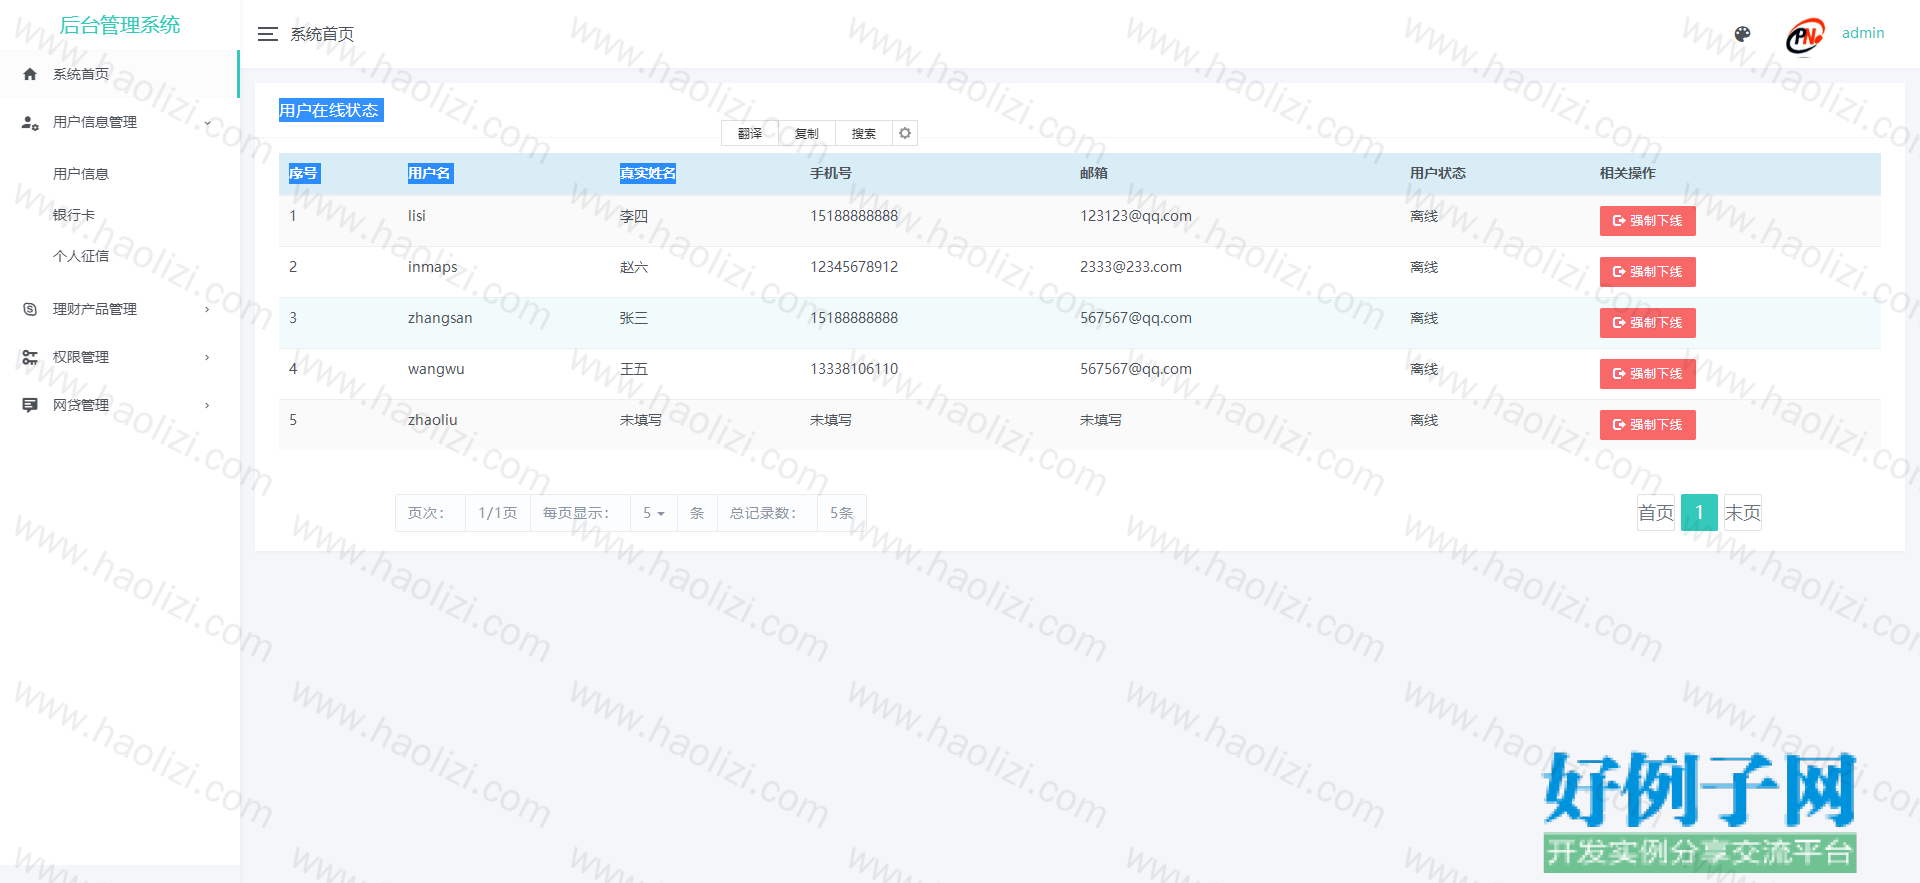
Task: Open the 银行卡 submenu item
Action: click(74, 215)
